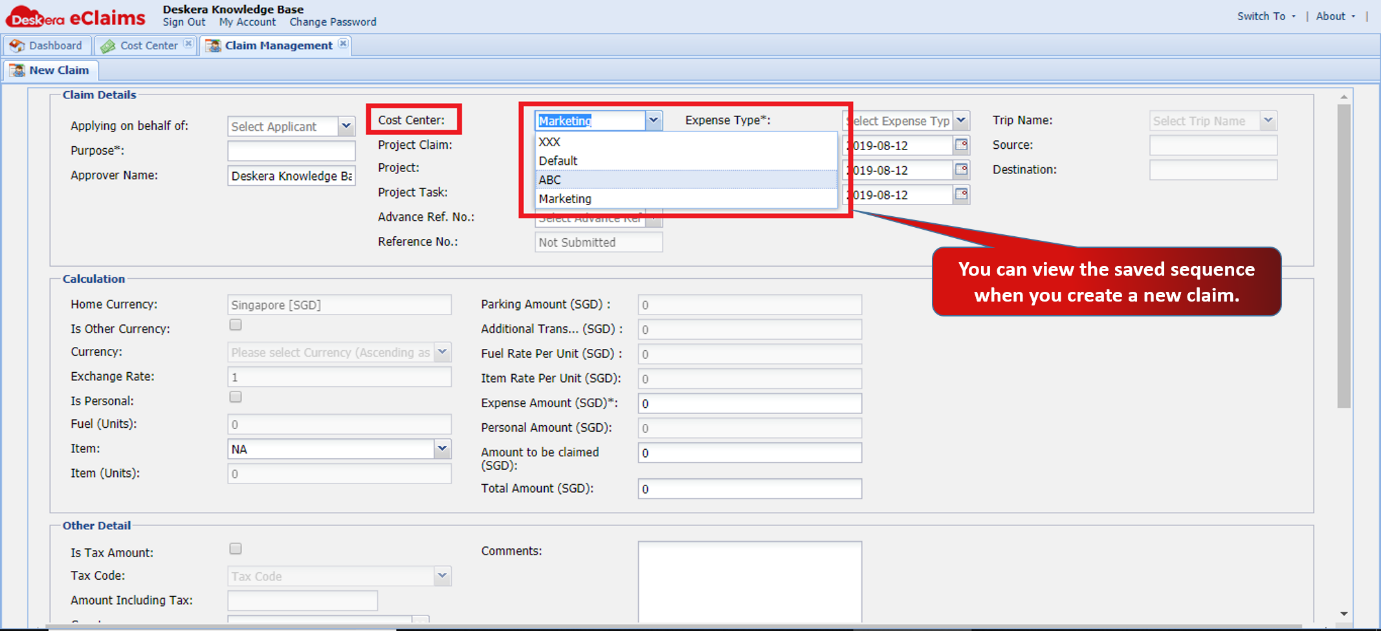1381x631 pixels.
Task: Open the Change Password link
Action: click(x=333, y=22)
